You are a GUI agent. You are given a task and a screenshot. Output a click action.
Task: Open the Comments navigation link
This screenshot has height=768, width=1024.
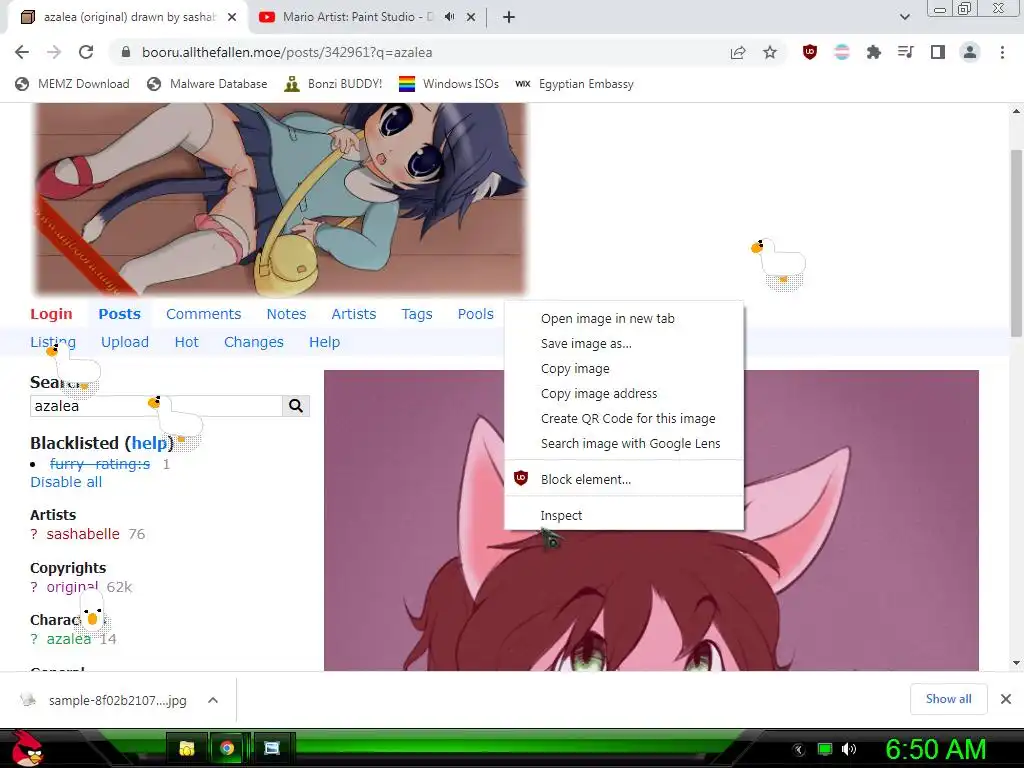[203, 314]
